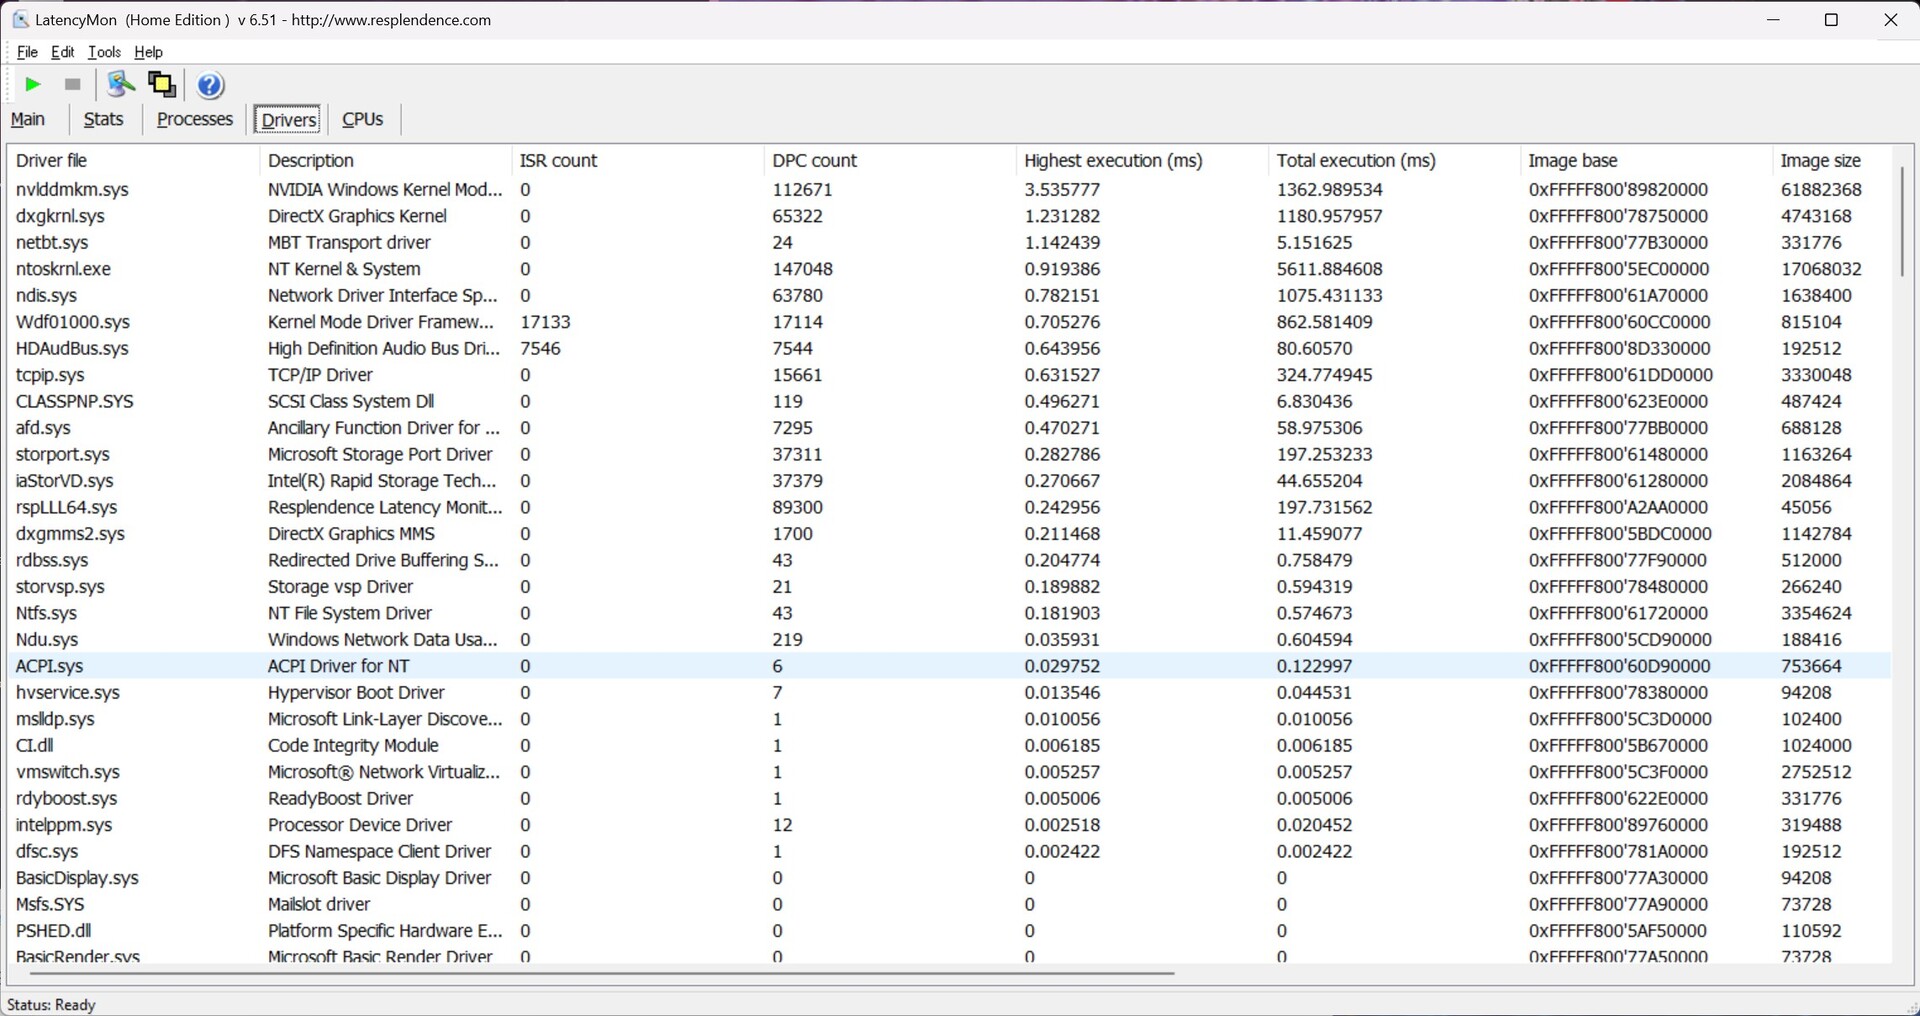1920x1016 pixels.
Task: Switch to the Stats tab
Action: pos(103,119)
